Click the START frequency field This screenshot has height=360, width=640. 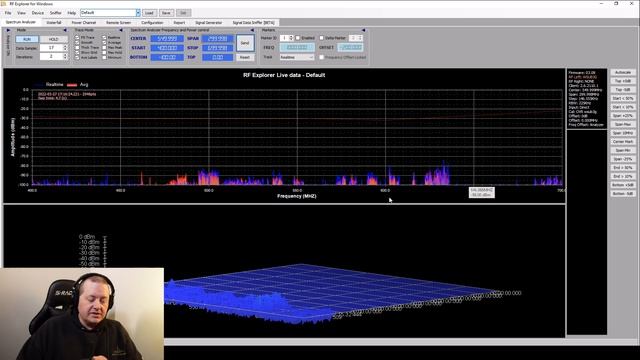[167, 48]
